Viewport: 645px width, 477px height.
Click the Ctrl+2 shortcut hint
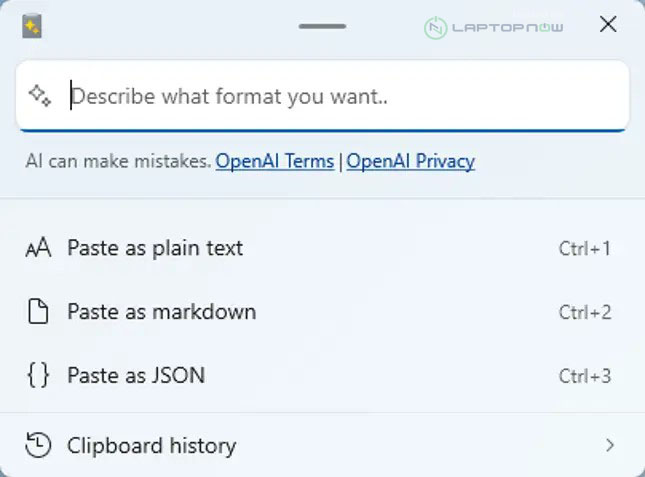click(585, 312)
